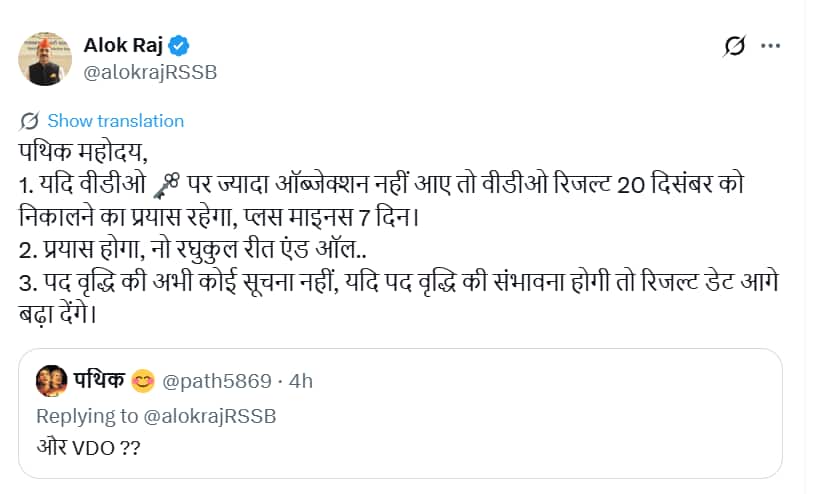Click the Grok icon beside the three-dot menu
The width and height of the screenshot is (826, 494).
click(734, 46)
